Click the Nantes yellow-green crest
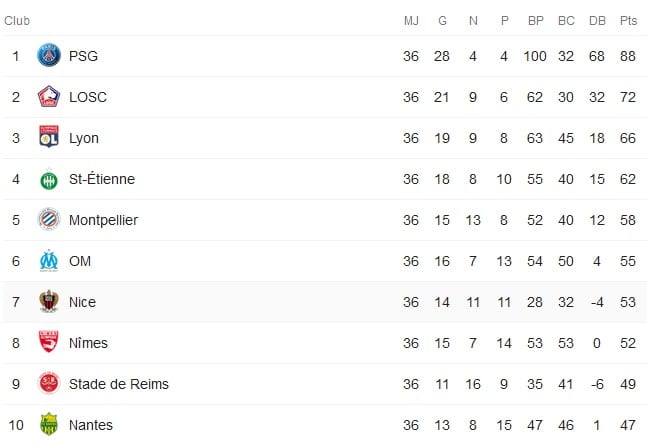Screen dimensions: 647x445 (49, 424)
